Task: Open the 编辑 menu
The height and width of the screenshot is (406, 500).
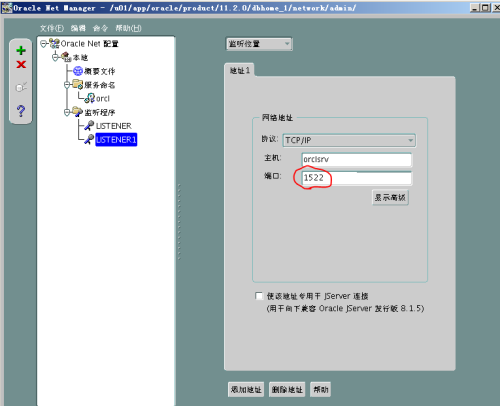Action: tap(78, 28)
